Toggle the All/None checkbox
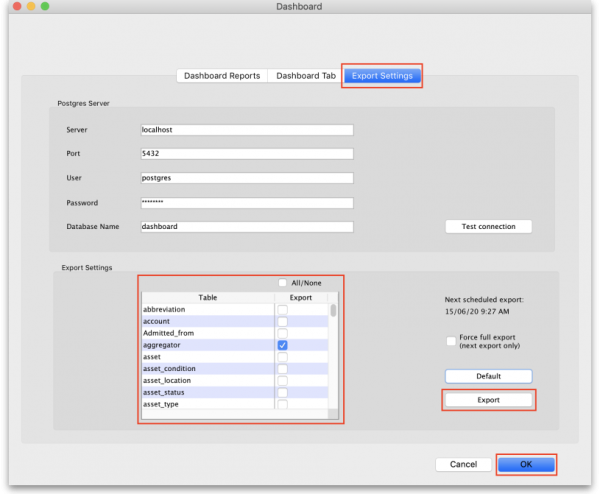 (283, 283)
